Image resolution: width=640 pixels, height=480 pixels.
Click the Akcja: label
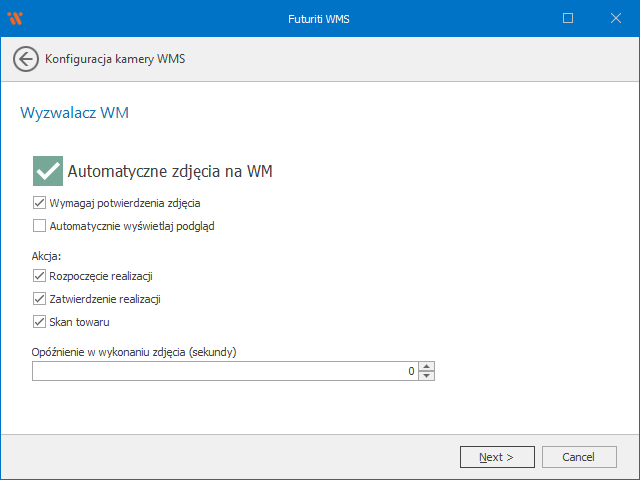point(47,256)
